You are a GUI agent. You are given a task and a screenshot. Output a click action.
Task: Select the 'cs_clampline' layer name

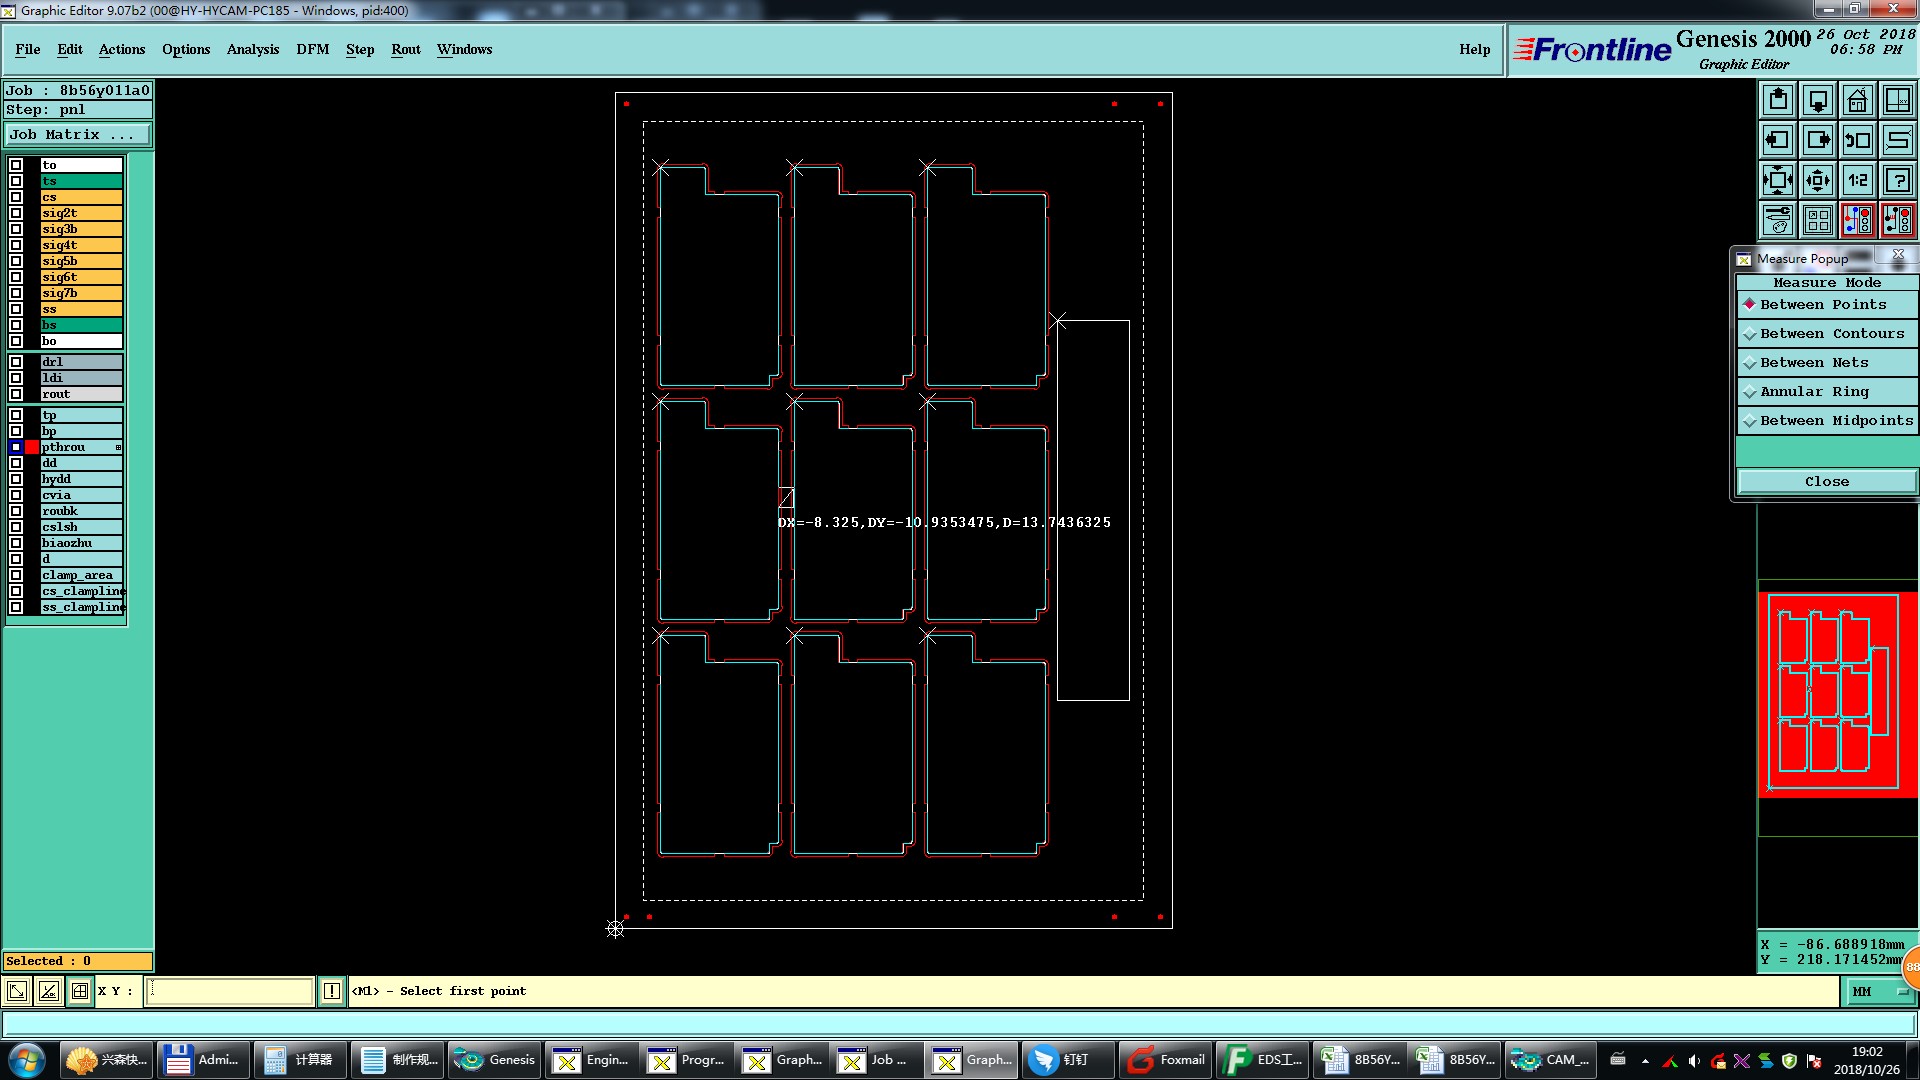[81, 591]
